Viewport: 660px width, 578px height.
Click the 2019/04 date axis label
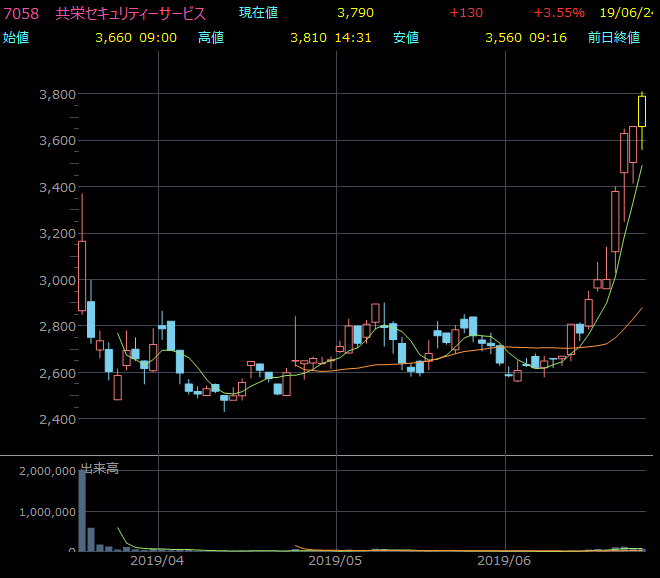[x=159, y=563]
